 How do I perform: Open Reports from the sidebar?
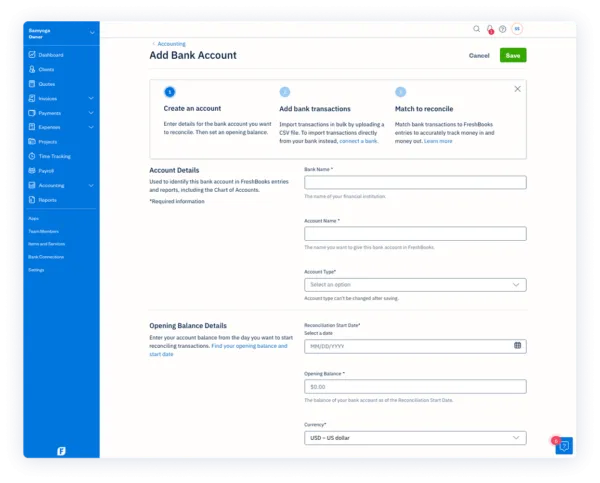[x=48, y=200]
